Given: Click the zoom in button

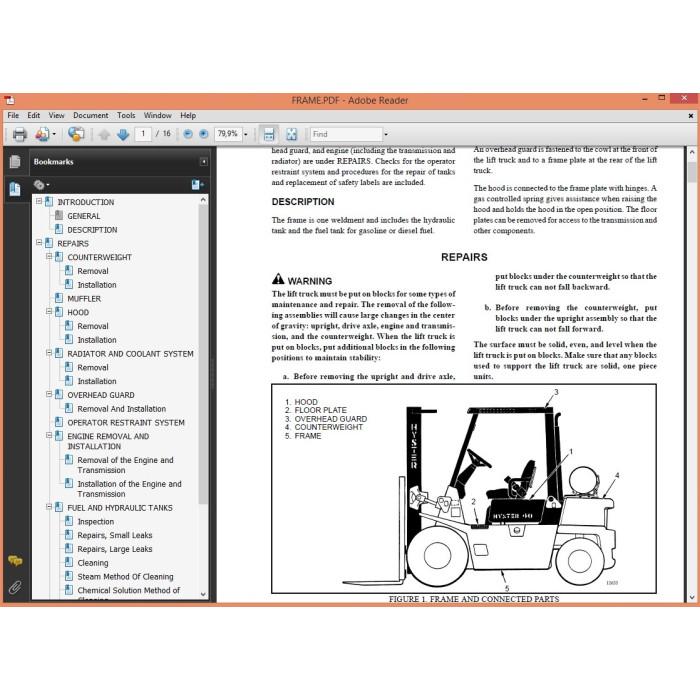Looking at the screenshot, I should point(204,134).
